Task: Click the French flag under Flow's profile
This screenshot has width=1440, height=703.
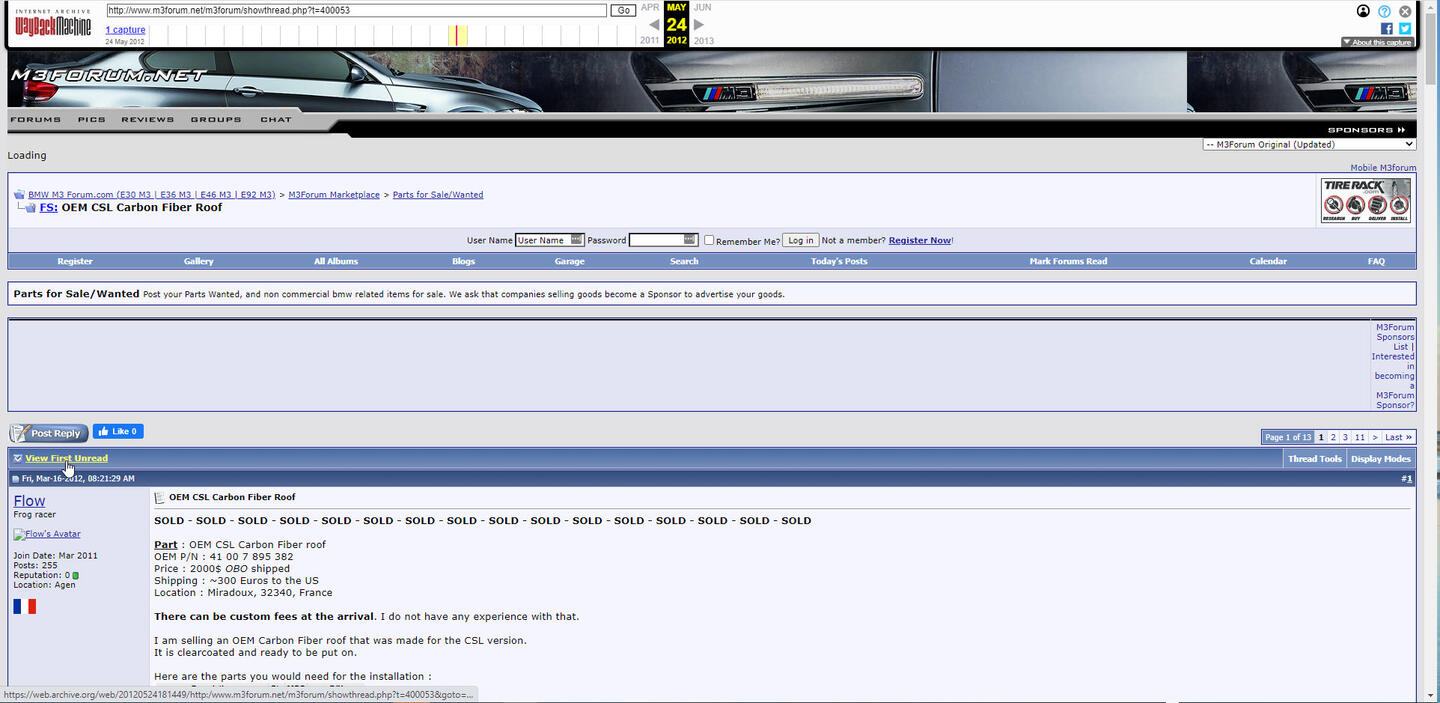Action: tap(25, 606)
